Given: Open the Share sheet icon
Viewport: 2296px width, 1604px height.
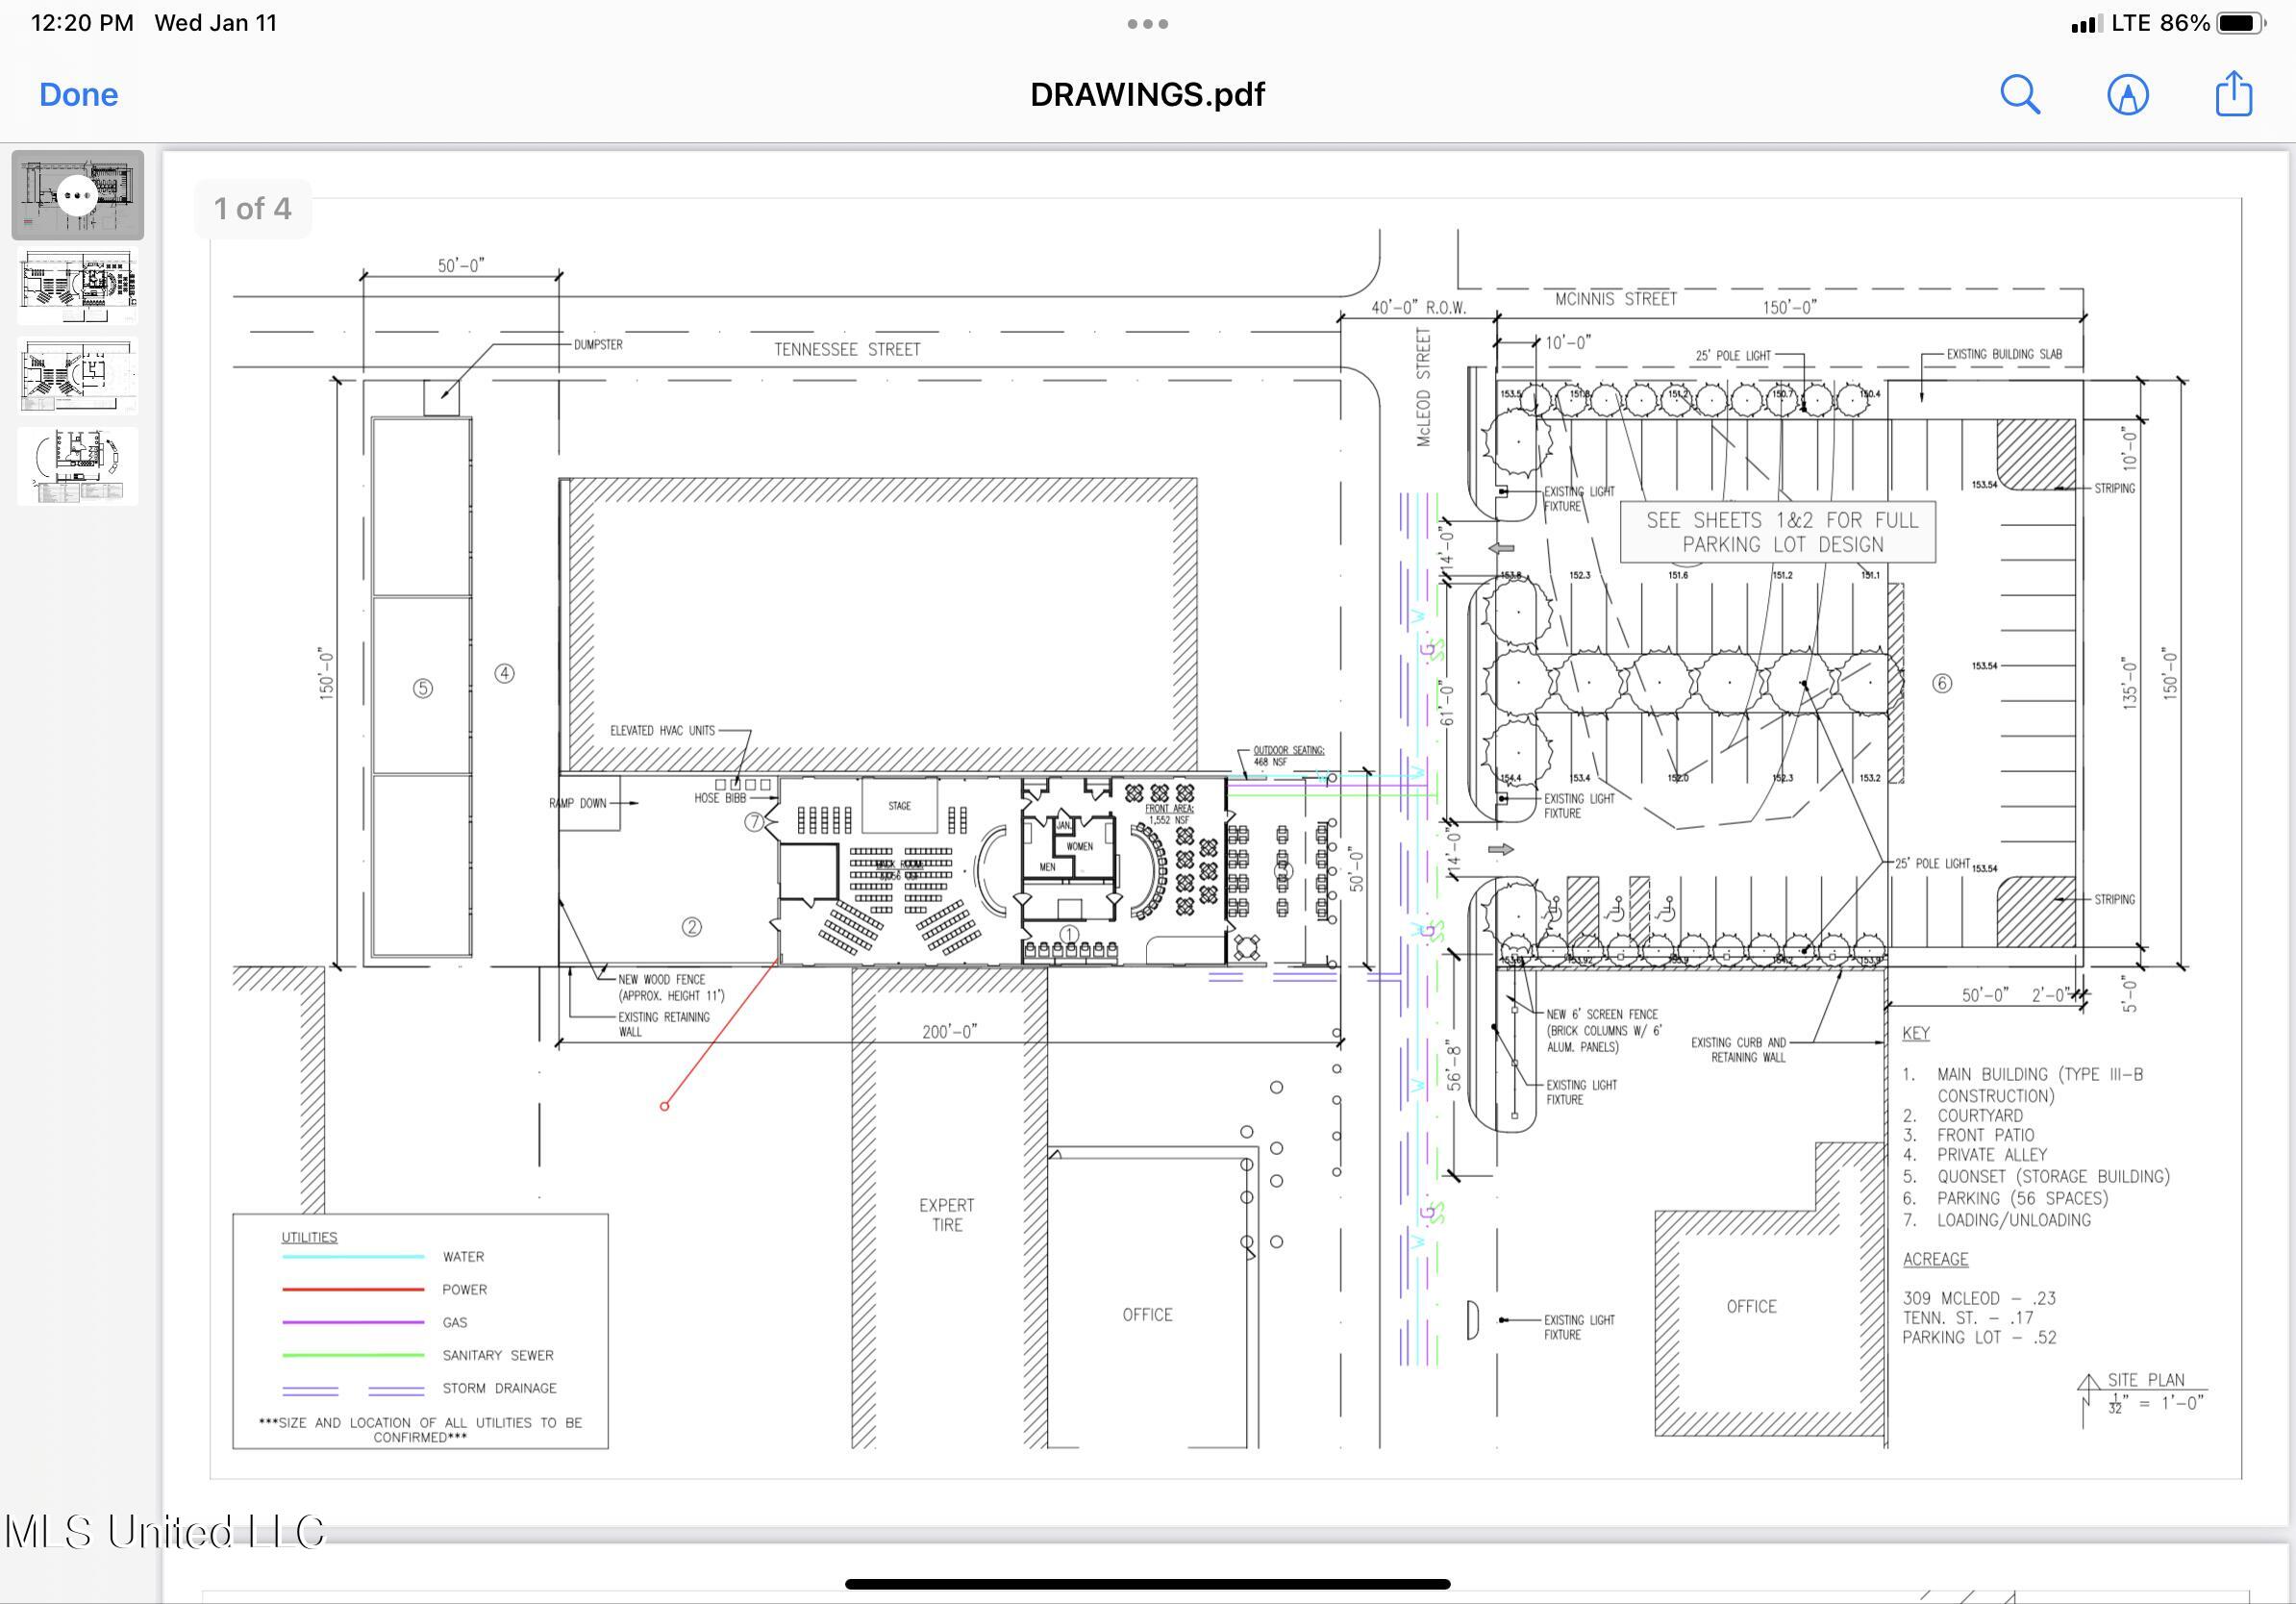Looking at the screenshot, I should click(x=2233, y=94).
